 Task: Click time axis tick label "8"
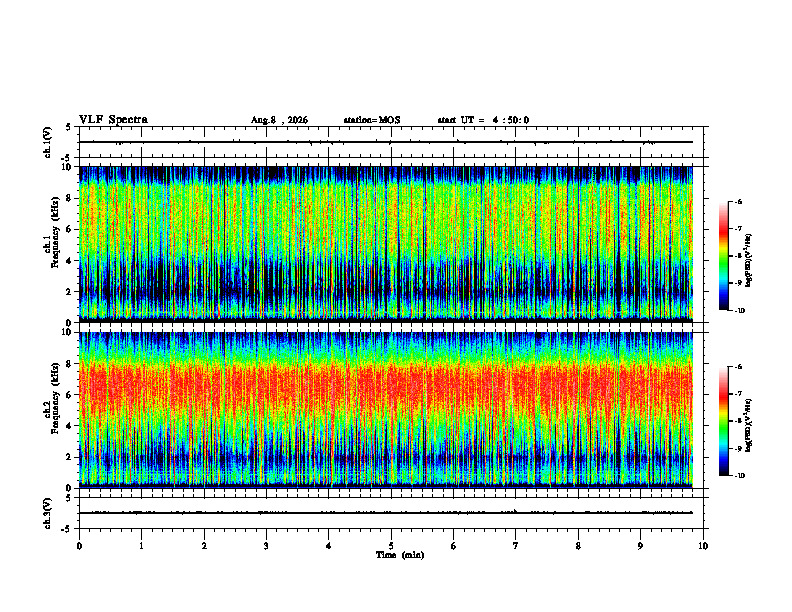tap(578, 546)
